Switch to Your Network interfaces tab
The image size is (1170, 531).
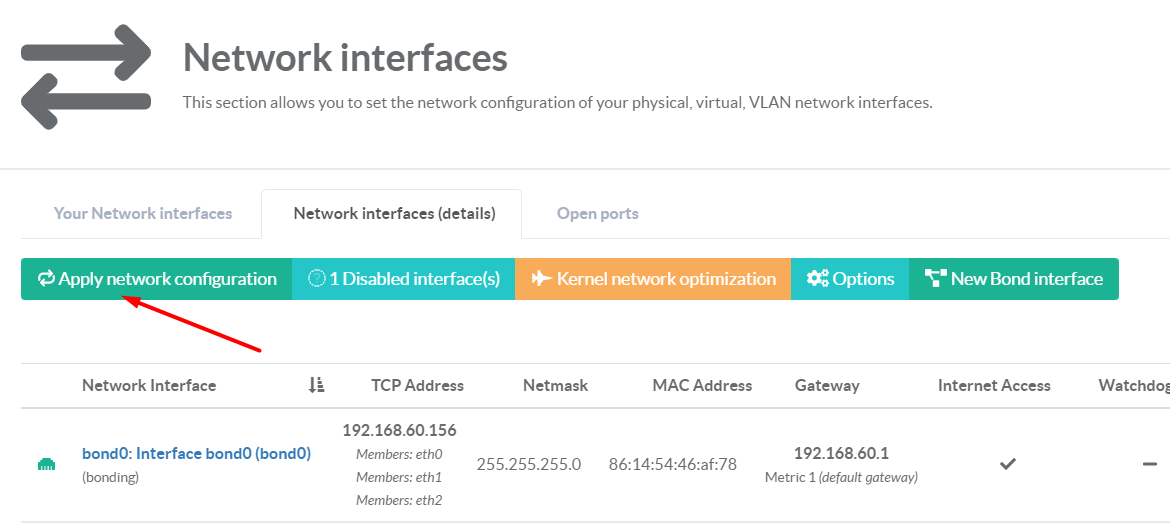tap(143, 213)
